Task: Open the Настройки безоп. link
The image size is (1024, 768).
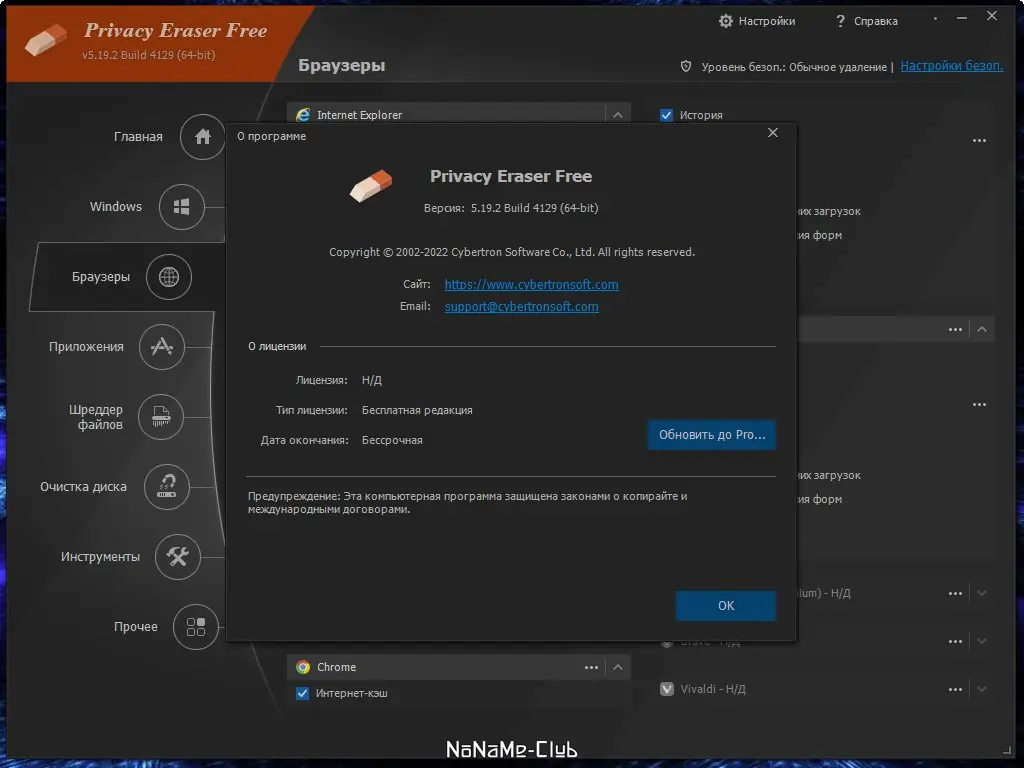Action: click(x=952, y=66)
